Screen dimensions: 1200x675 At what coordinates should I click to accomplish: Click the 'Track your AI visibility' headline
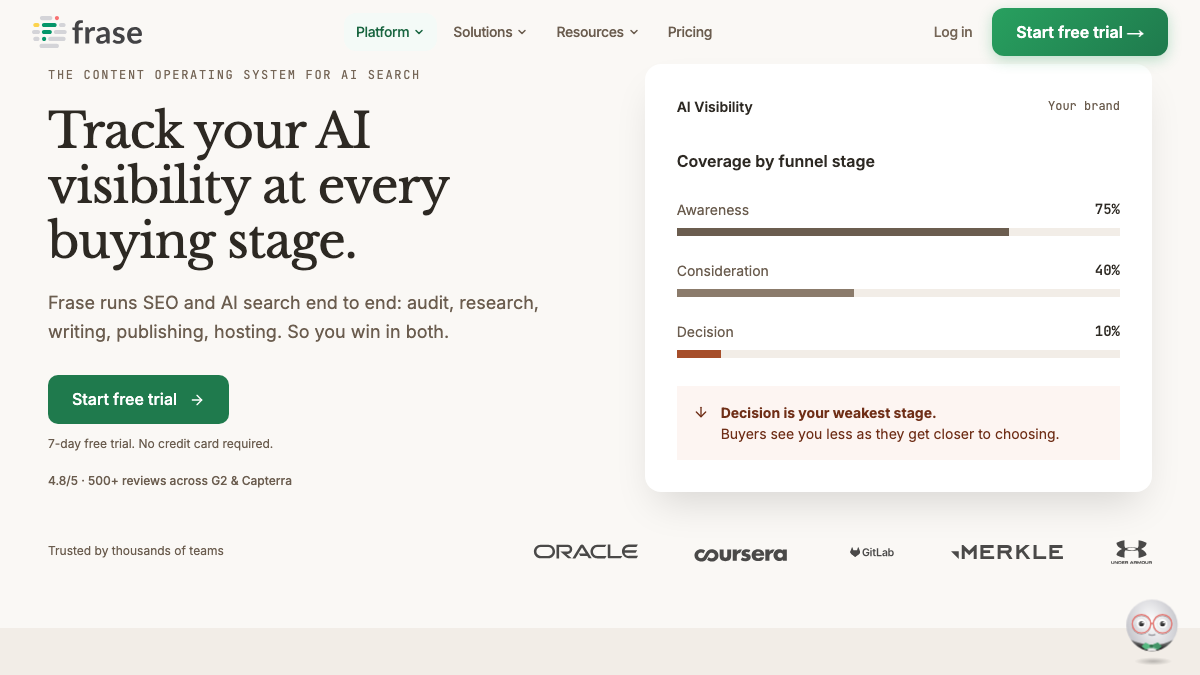click(249, 185)
